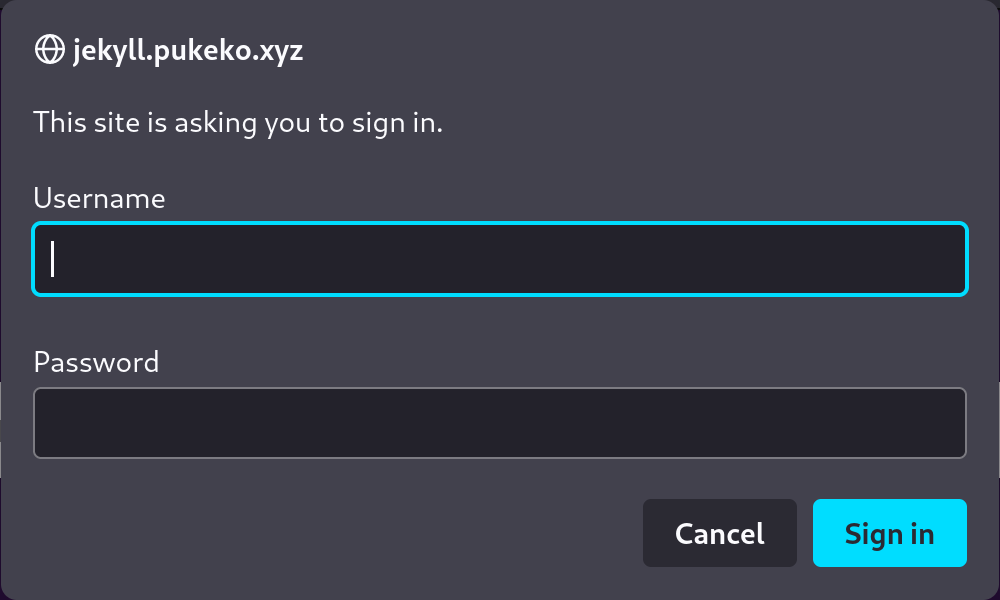Image resolution: width=1000 pixels, height=600 pixels.
Task: Select the site identity globe icon
Action: 48,50
